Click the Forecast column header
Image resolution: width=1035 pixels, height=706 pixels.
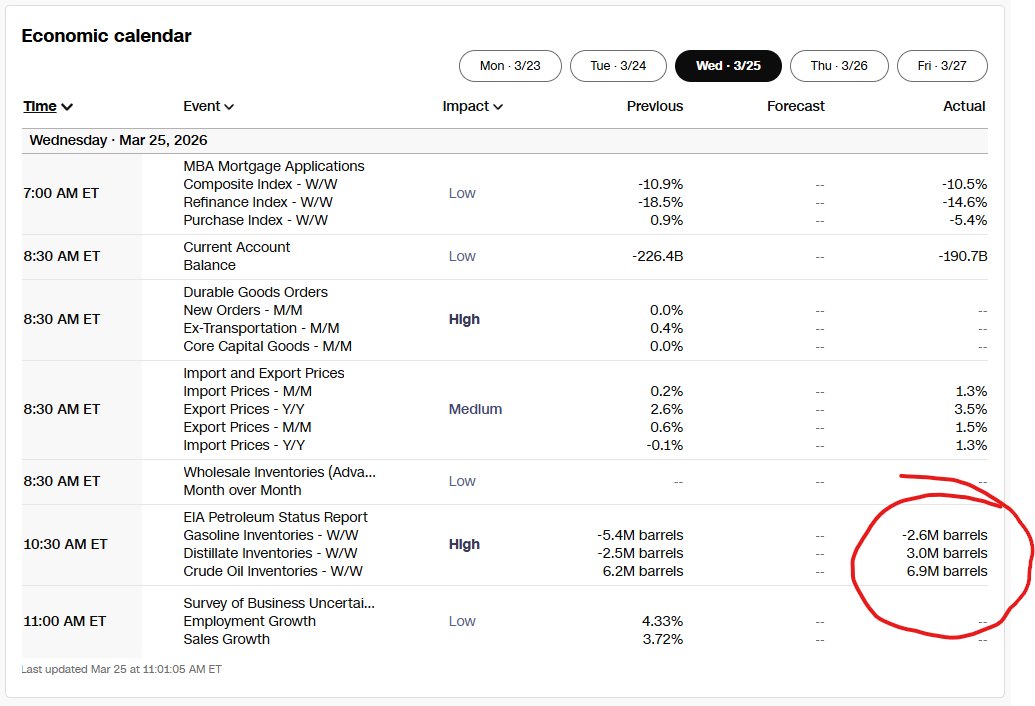(795, 106)
